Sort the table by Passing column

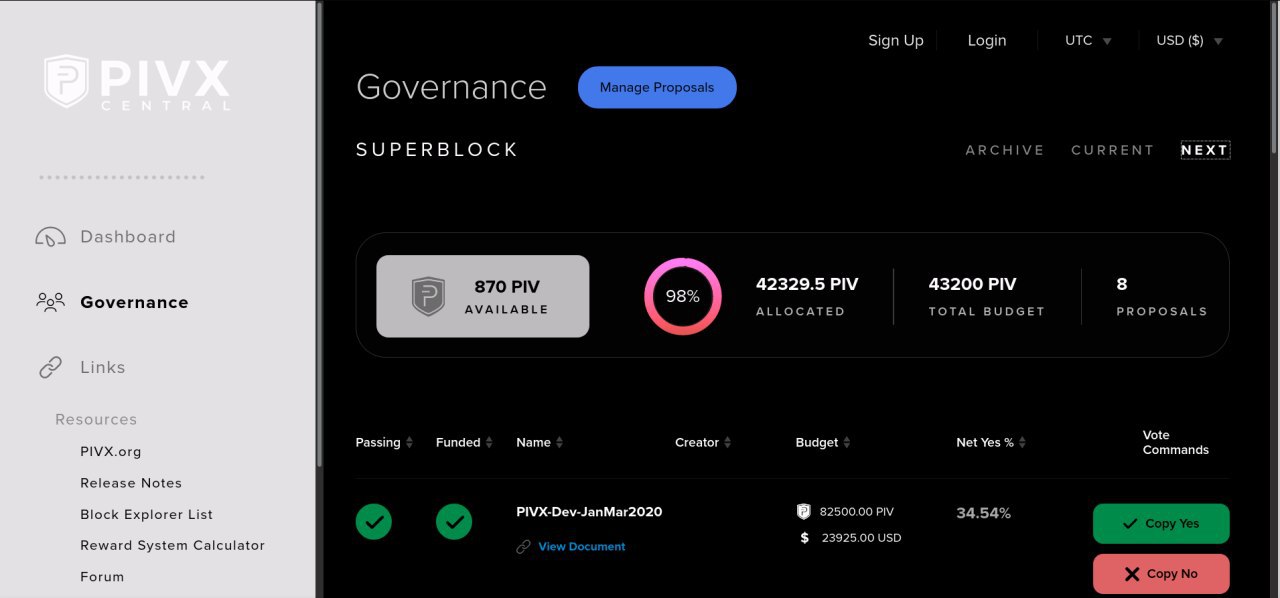pos(384,442)
